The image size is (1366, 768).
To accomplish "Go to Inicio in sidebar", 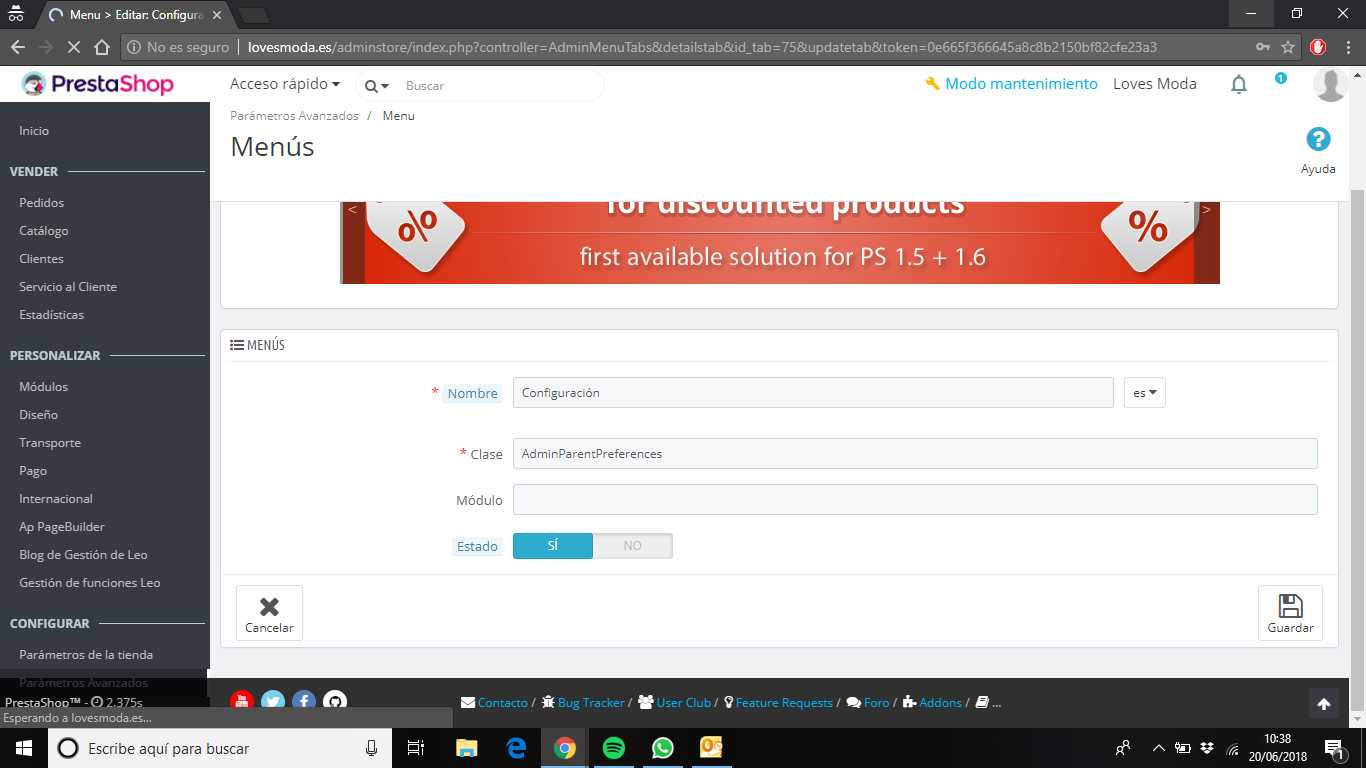I will (34, 131).
